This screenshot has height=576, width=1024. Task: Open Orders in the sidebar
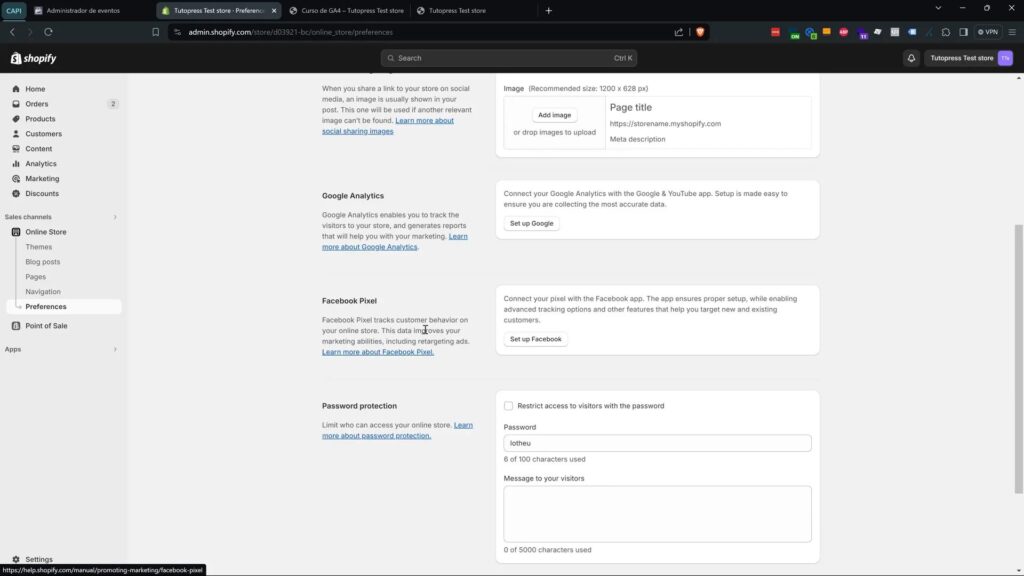click(x=37, y=104)
